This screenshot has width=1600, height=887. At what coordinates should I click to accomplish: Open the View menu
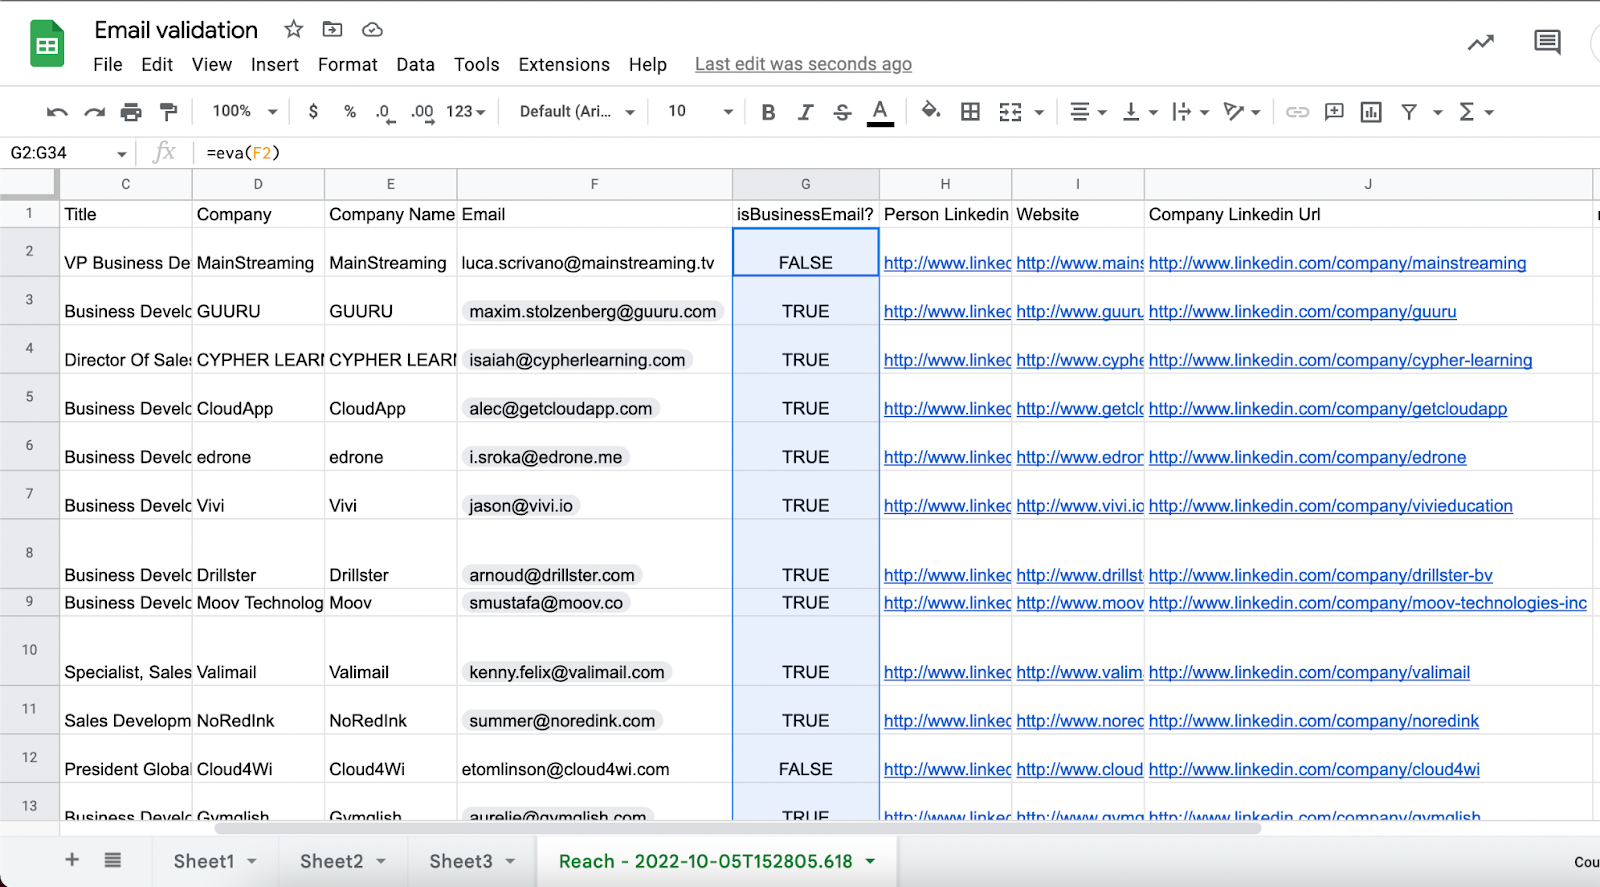click(x=212, y=65)
